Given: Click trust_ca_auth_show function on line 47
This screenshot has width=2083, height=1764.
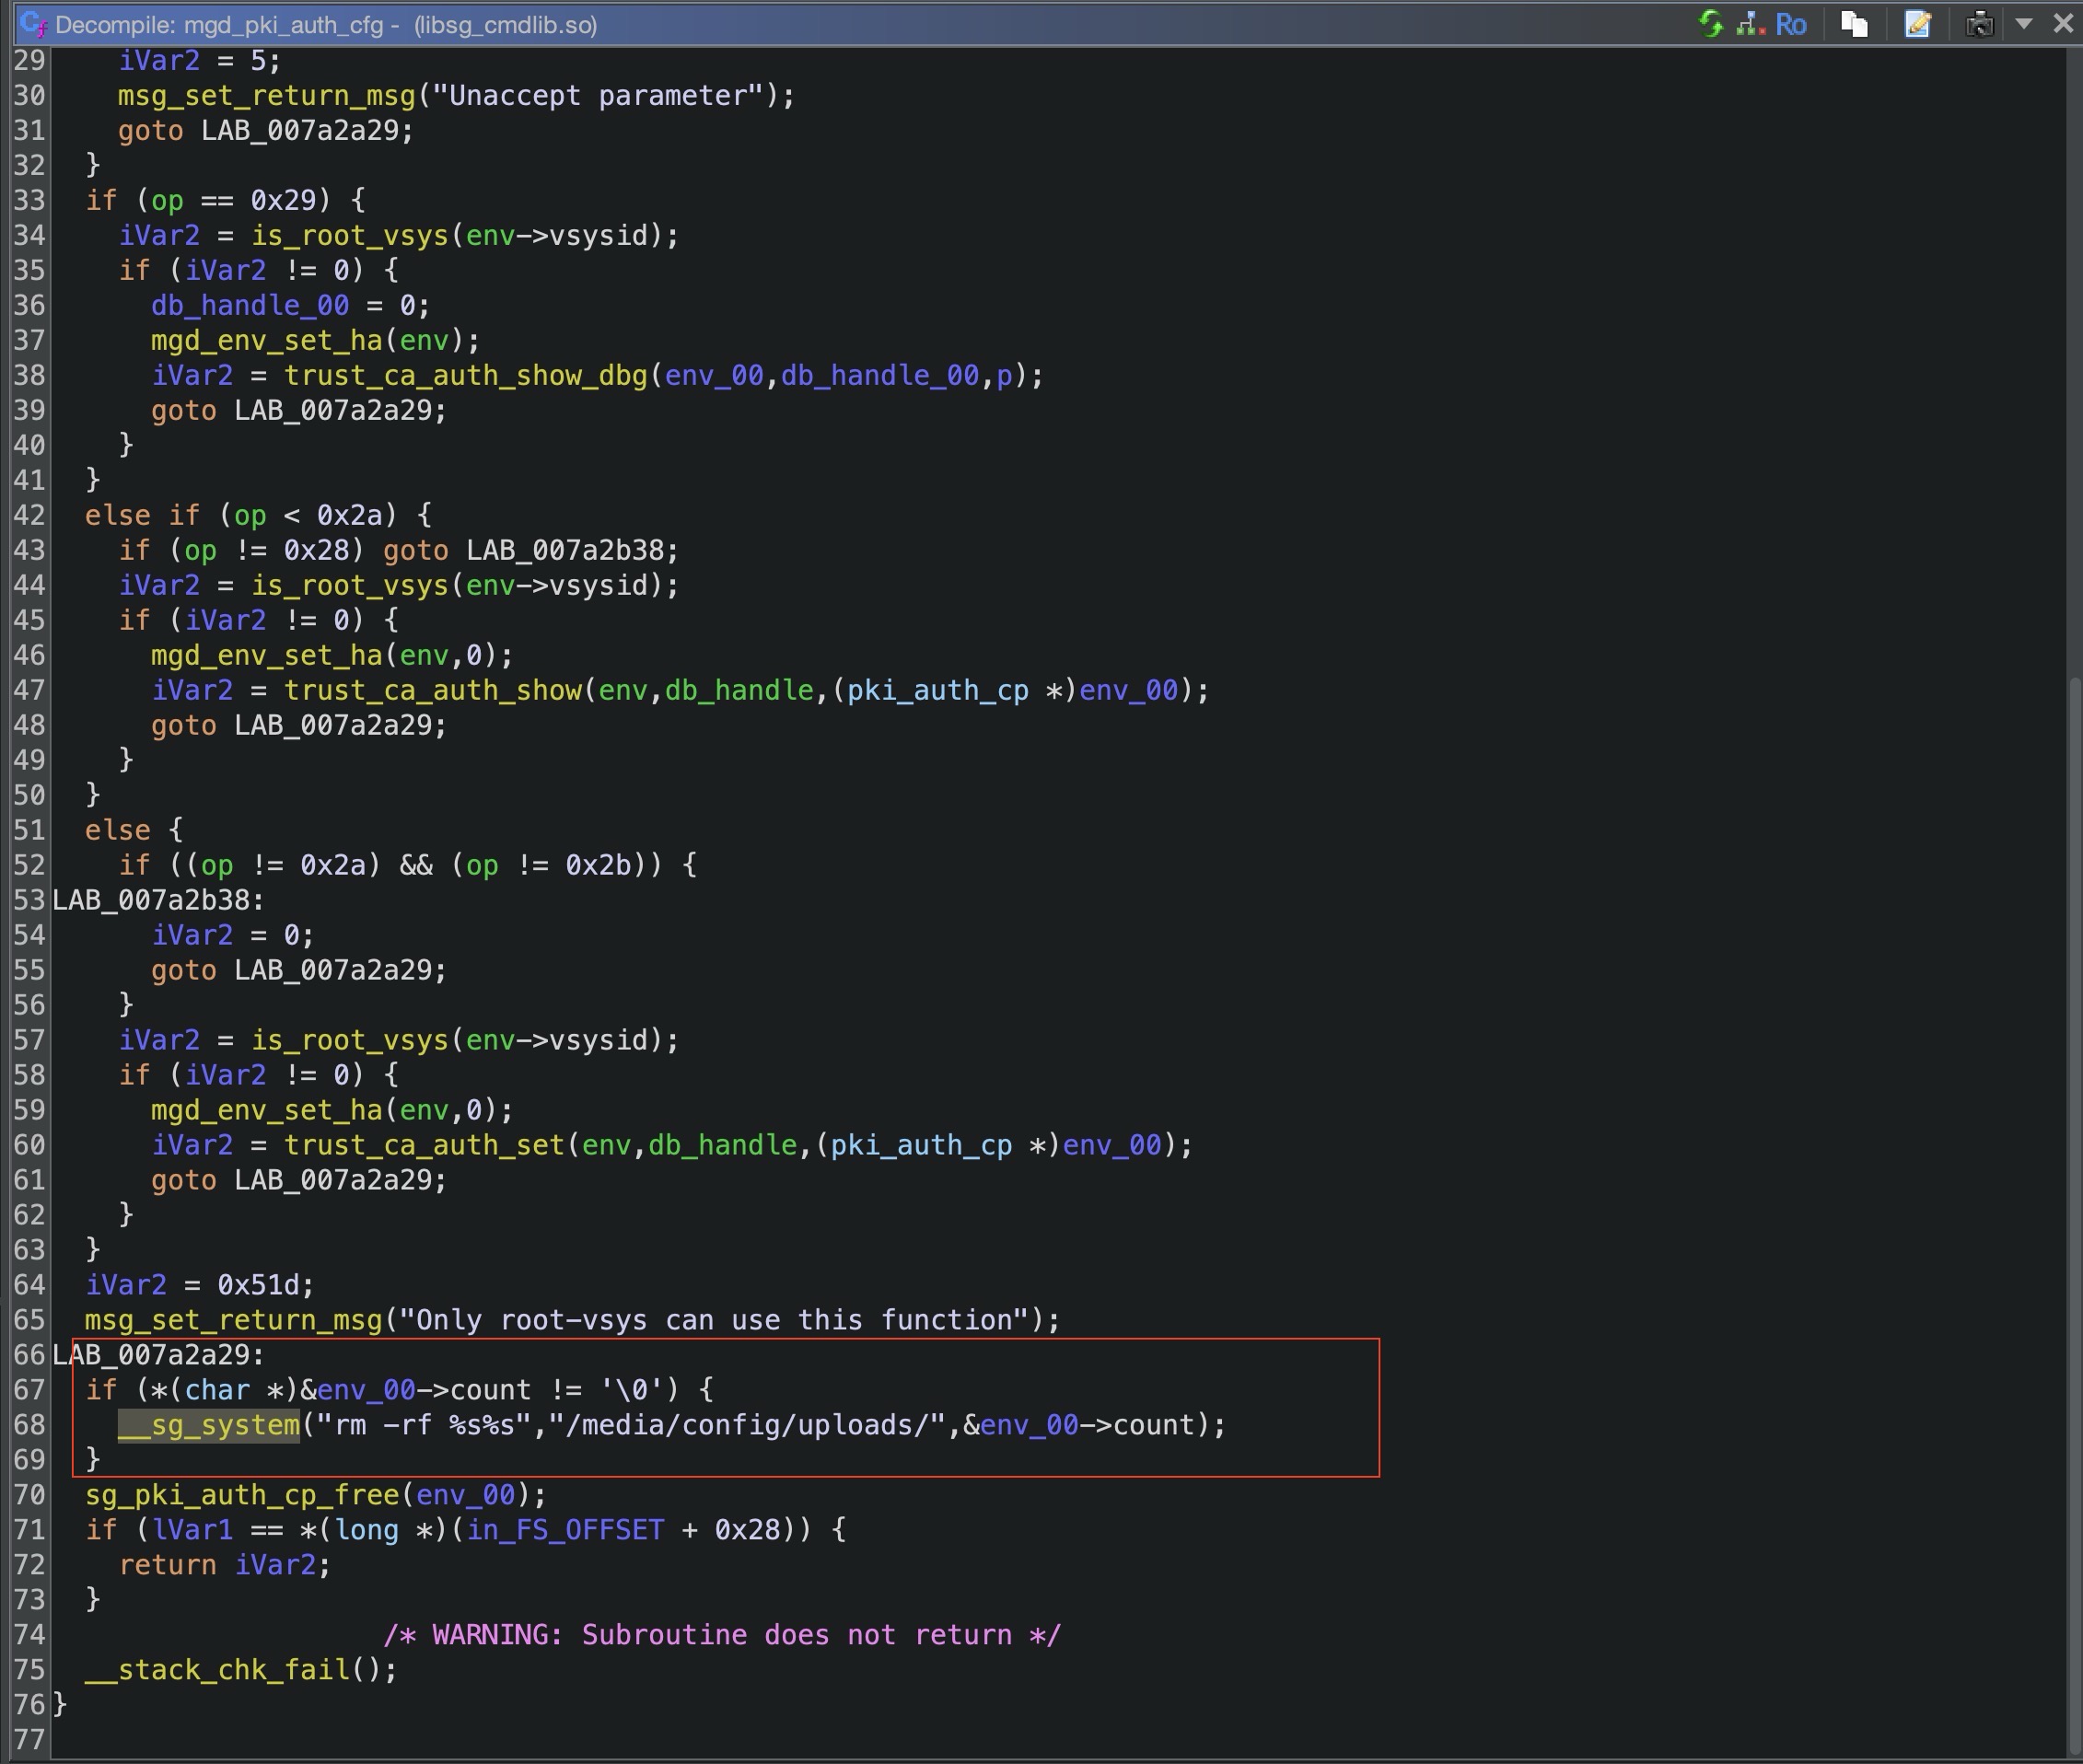Looking at the screenshot, I should [x=433, y=690].
